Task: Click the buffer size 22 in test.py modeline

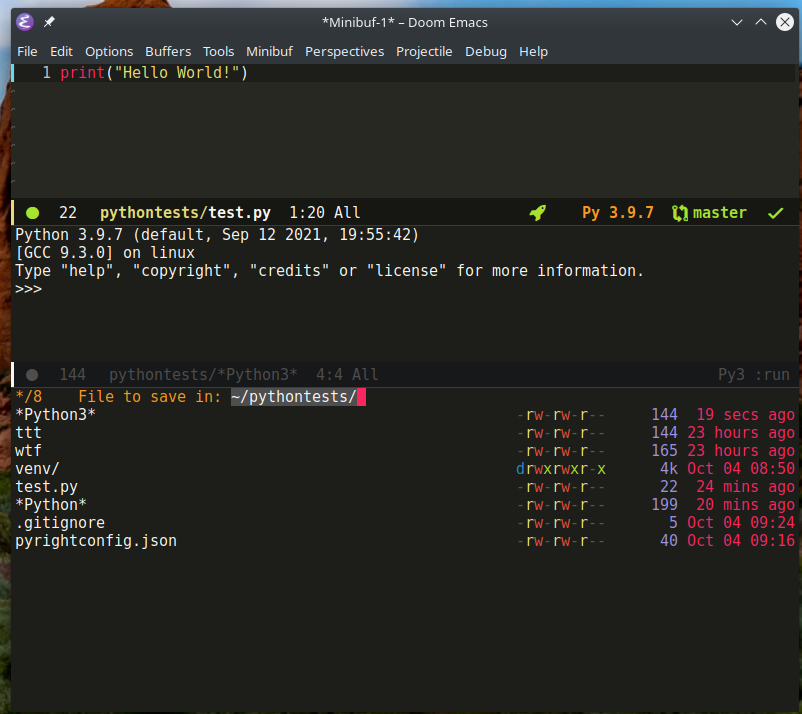Action: 68,213
